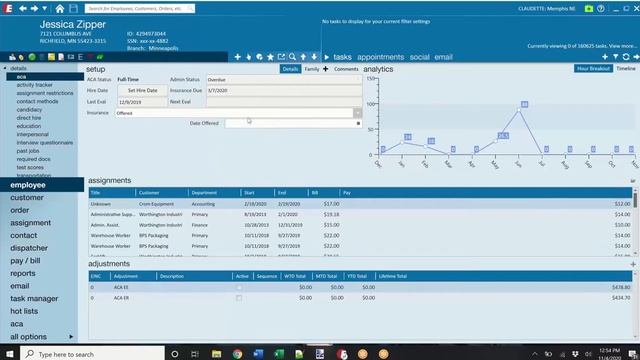Image resolution: width=640 pixels, height=360 pixels.
Task: Click the down arrow in employee toolbar
Action: 314,57
